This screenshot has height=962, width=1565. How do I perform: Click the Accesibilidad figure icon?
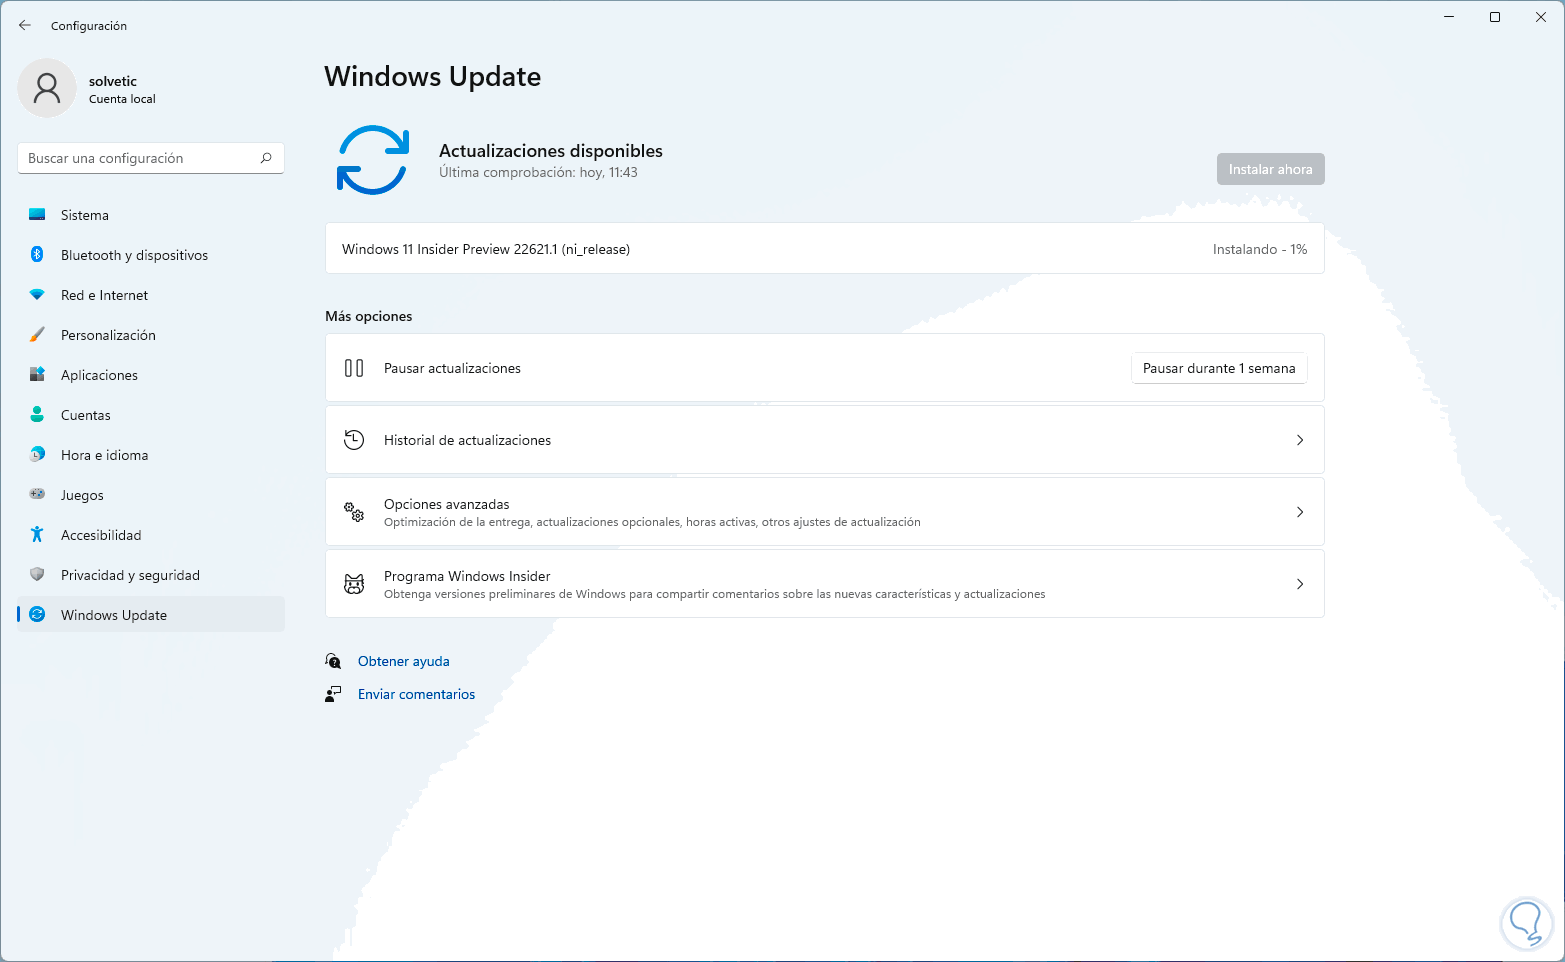coord(37,534)
